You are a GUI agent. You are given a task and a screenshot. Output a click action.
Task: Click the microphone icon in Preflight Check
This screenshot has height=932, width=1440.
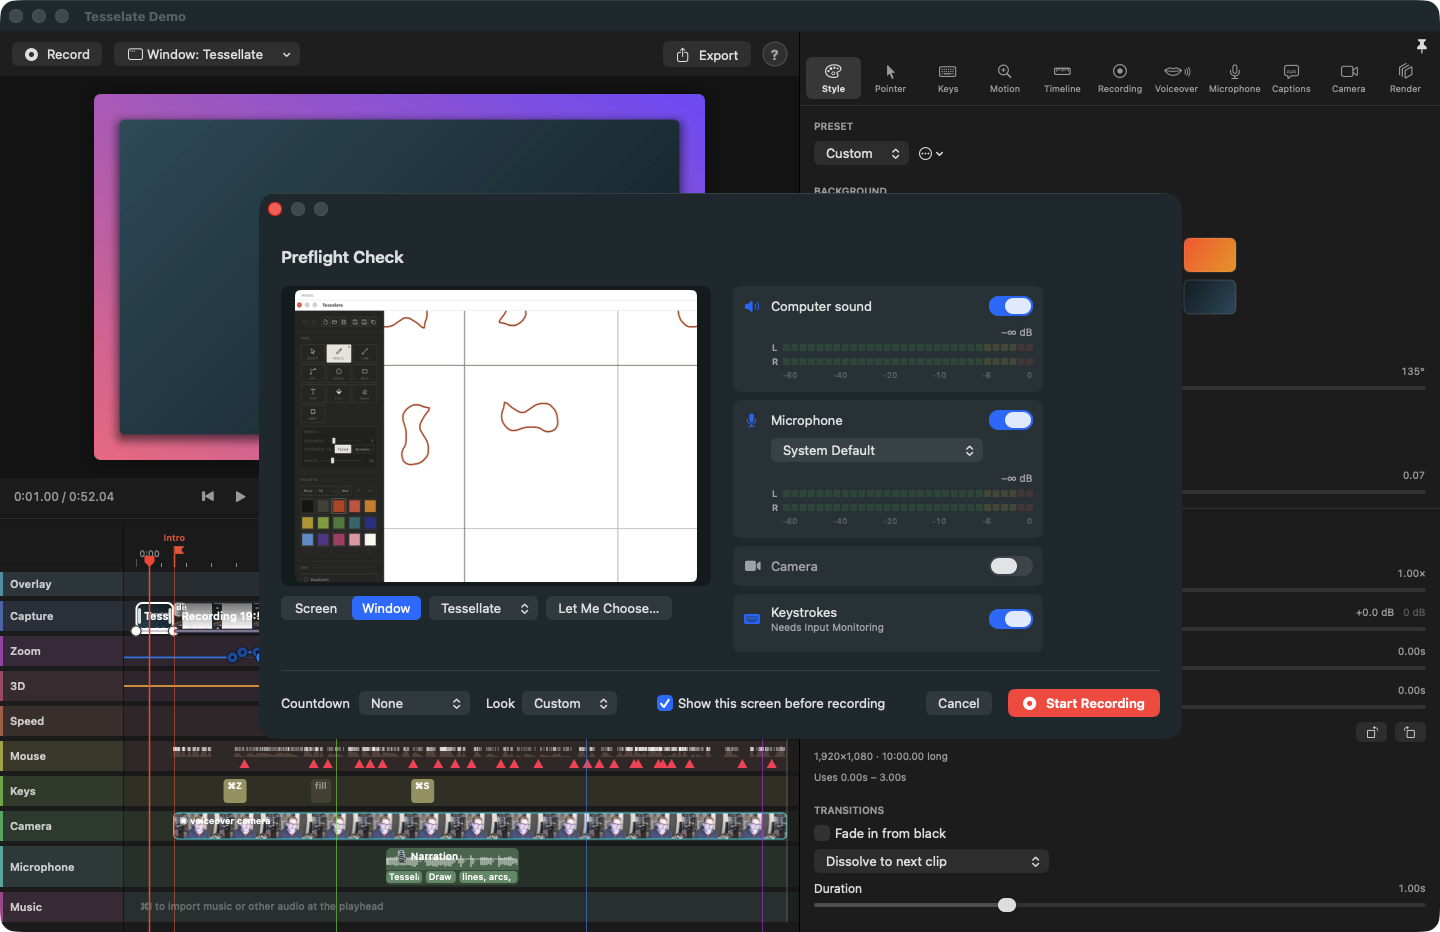pyautogui.click(x=752, y=420)
